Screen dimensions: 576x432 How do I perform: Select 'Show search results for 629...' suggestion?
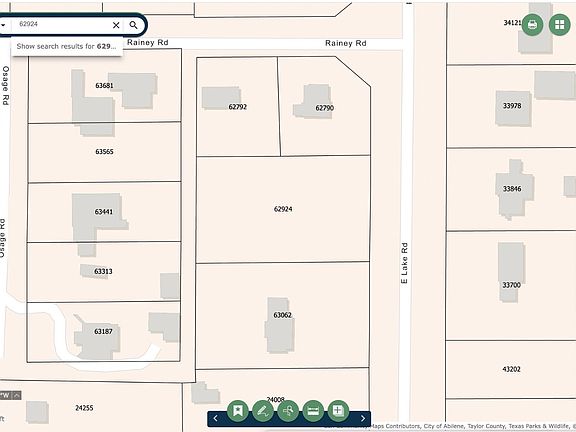[66, 47]
